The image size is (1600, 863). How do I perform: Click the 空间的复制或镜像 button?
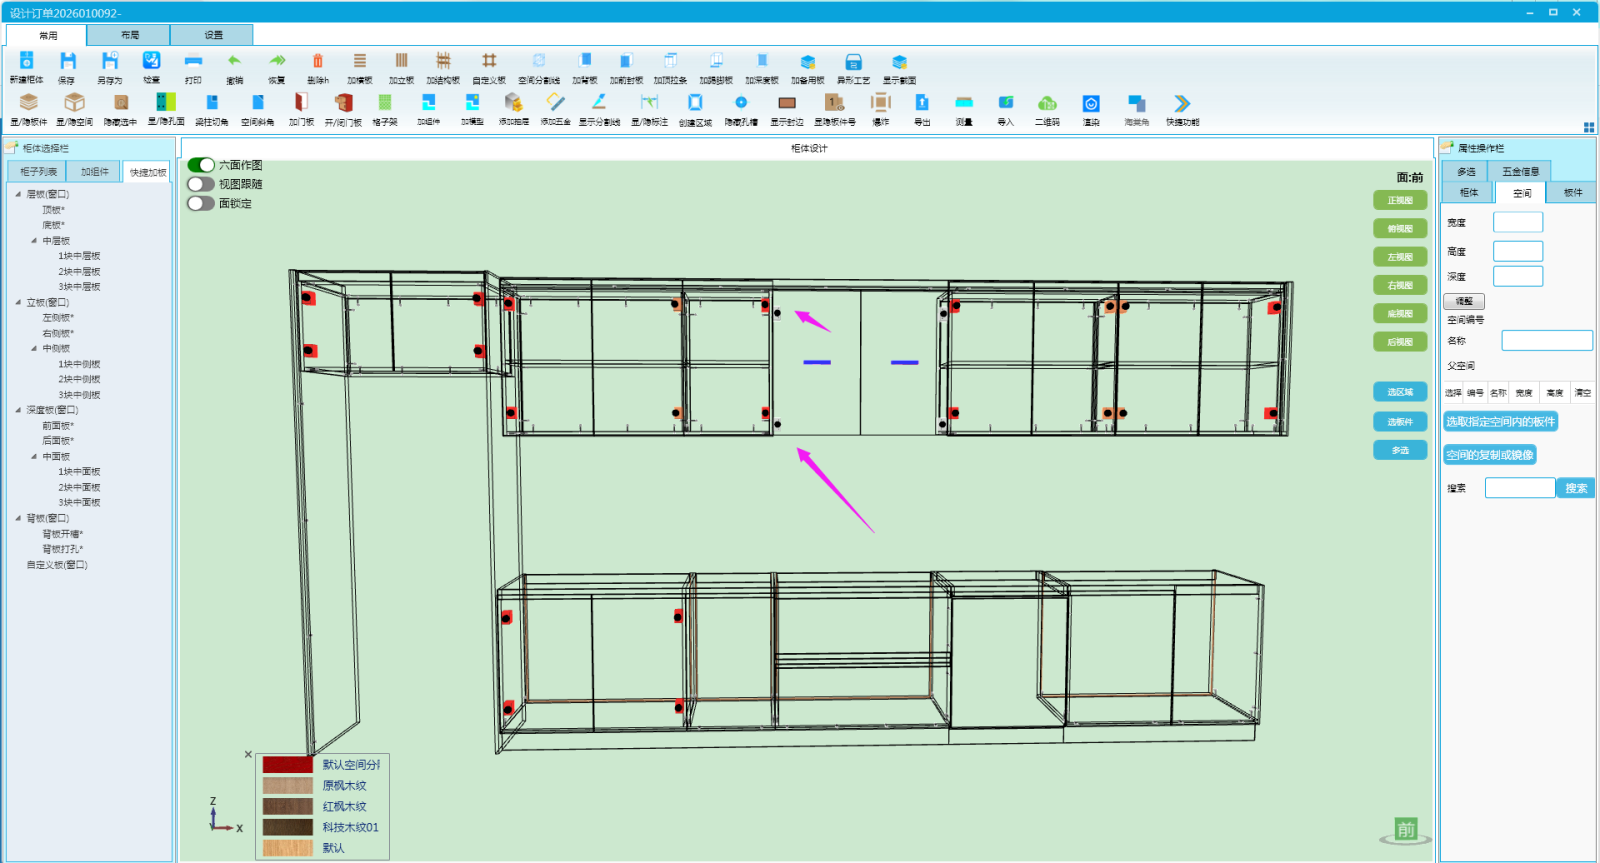click(1489, 455)
